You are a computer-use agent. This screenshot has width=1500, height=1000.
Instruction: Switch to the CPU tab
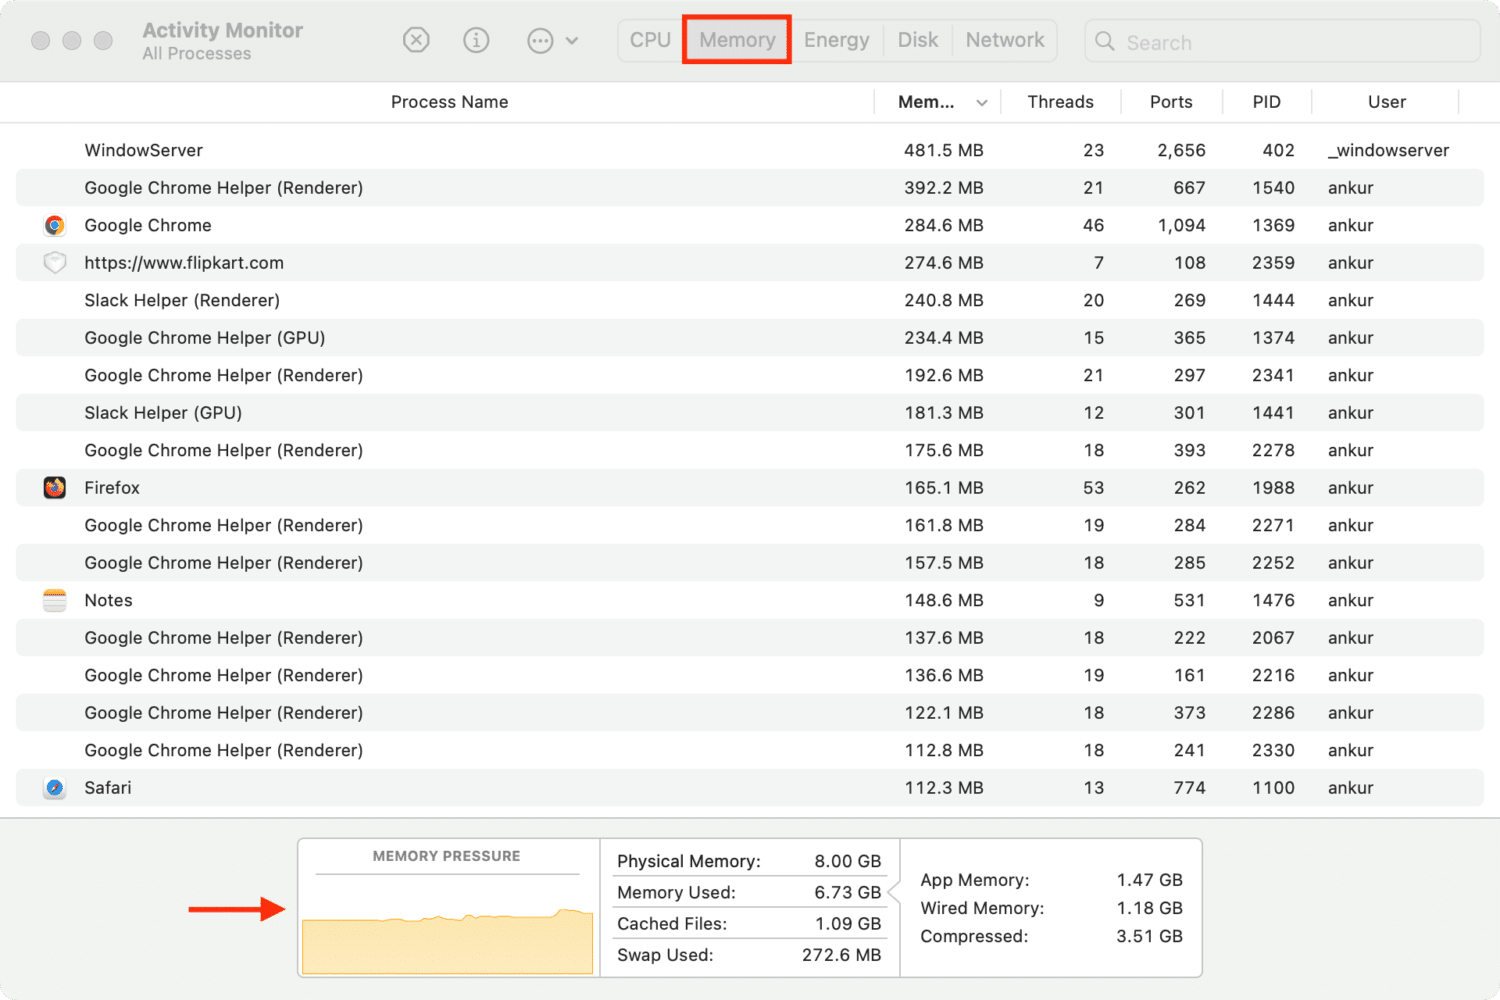pos(650,40)
